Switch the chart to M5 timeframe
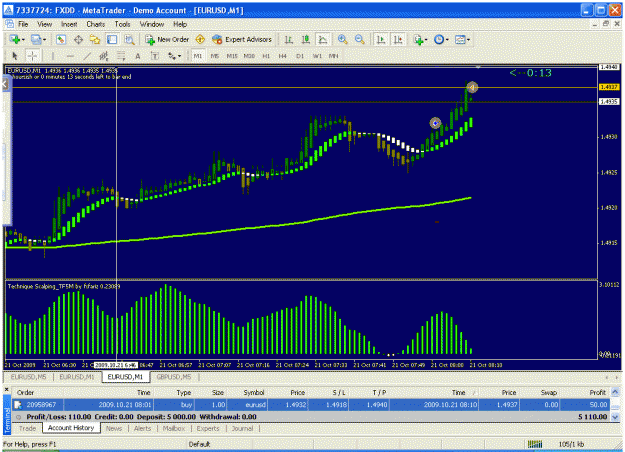 [x=215, y=56]
